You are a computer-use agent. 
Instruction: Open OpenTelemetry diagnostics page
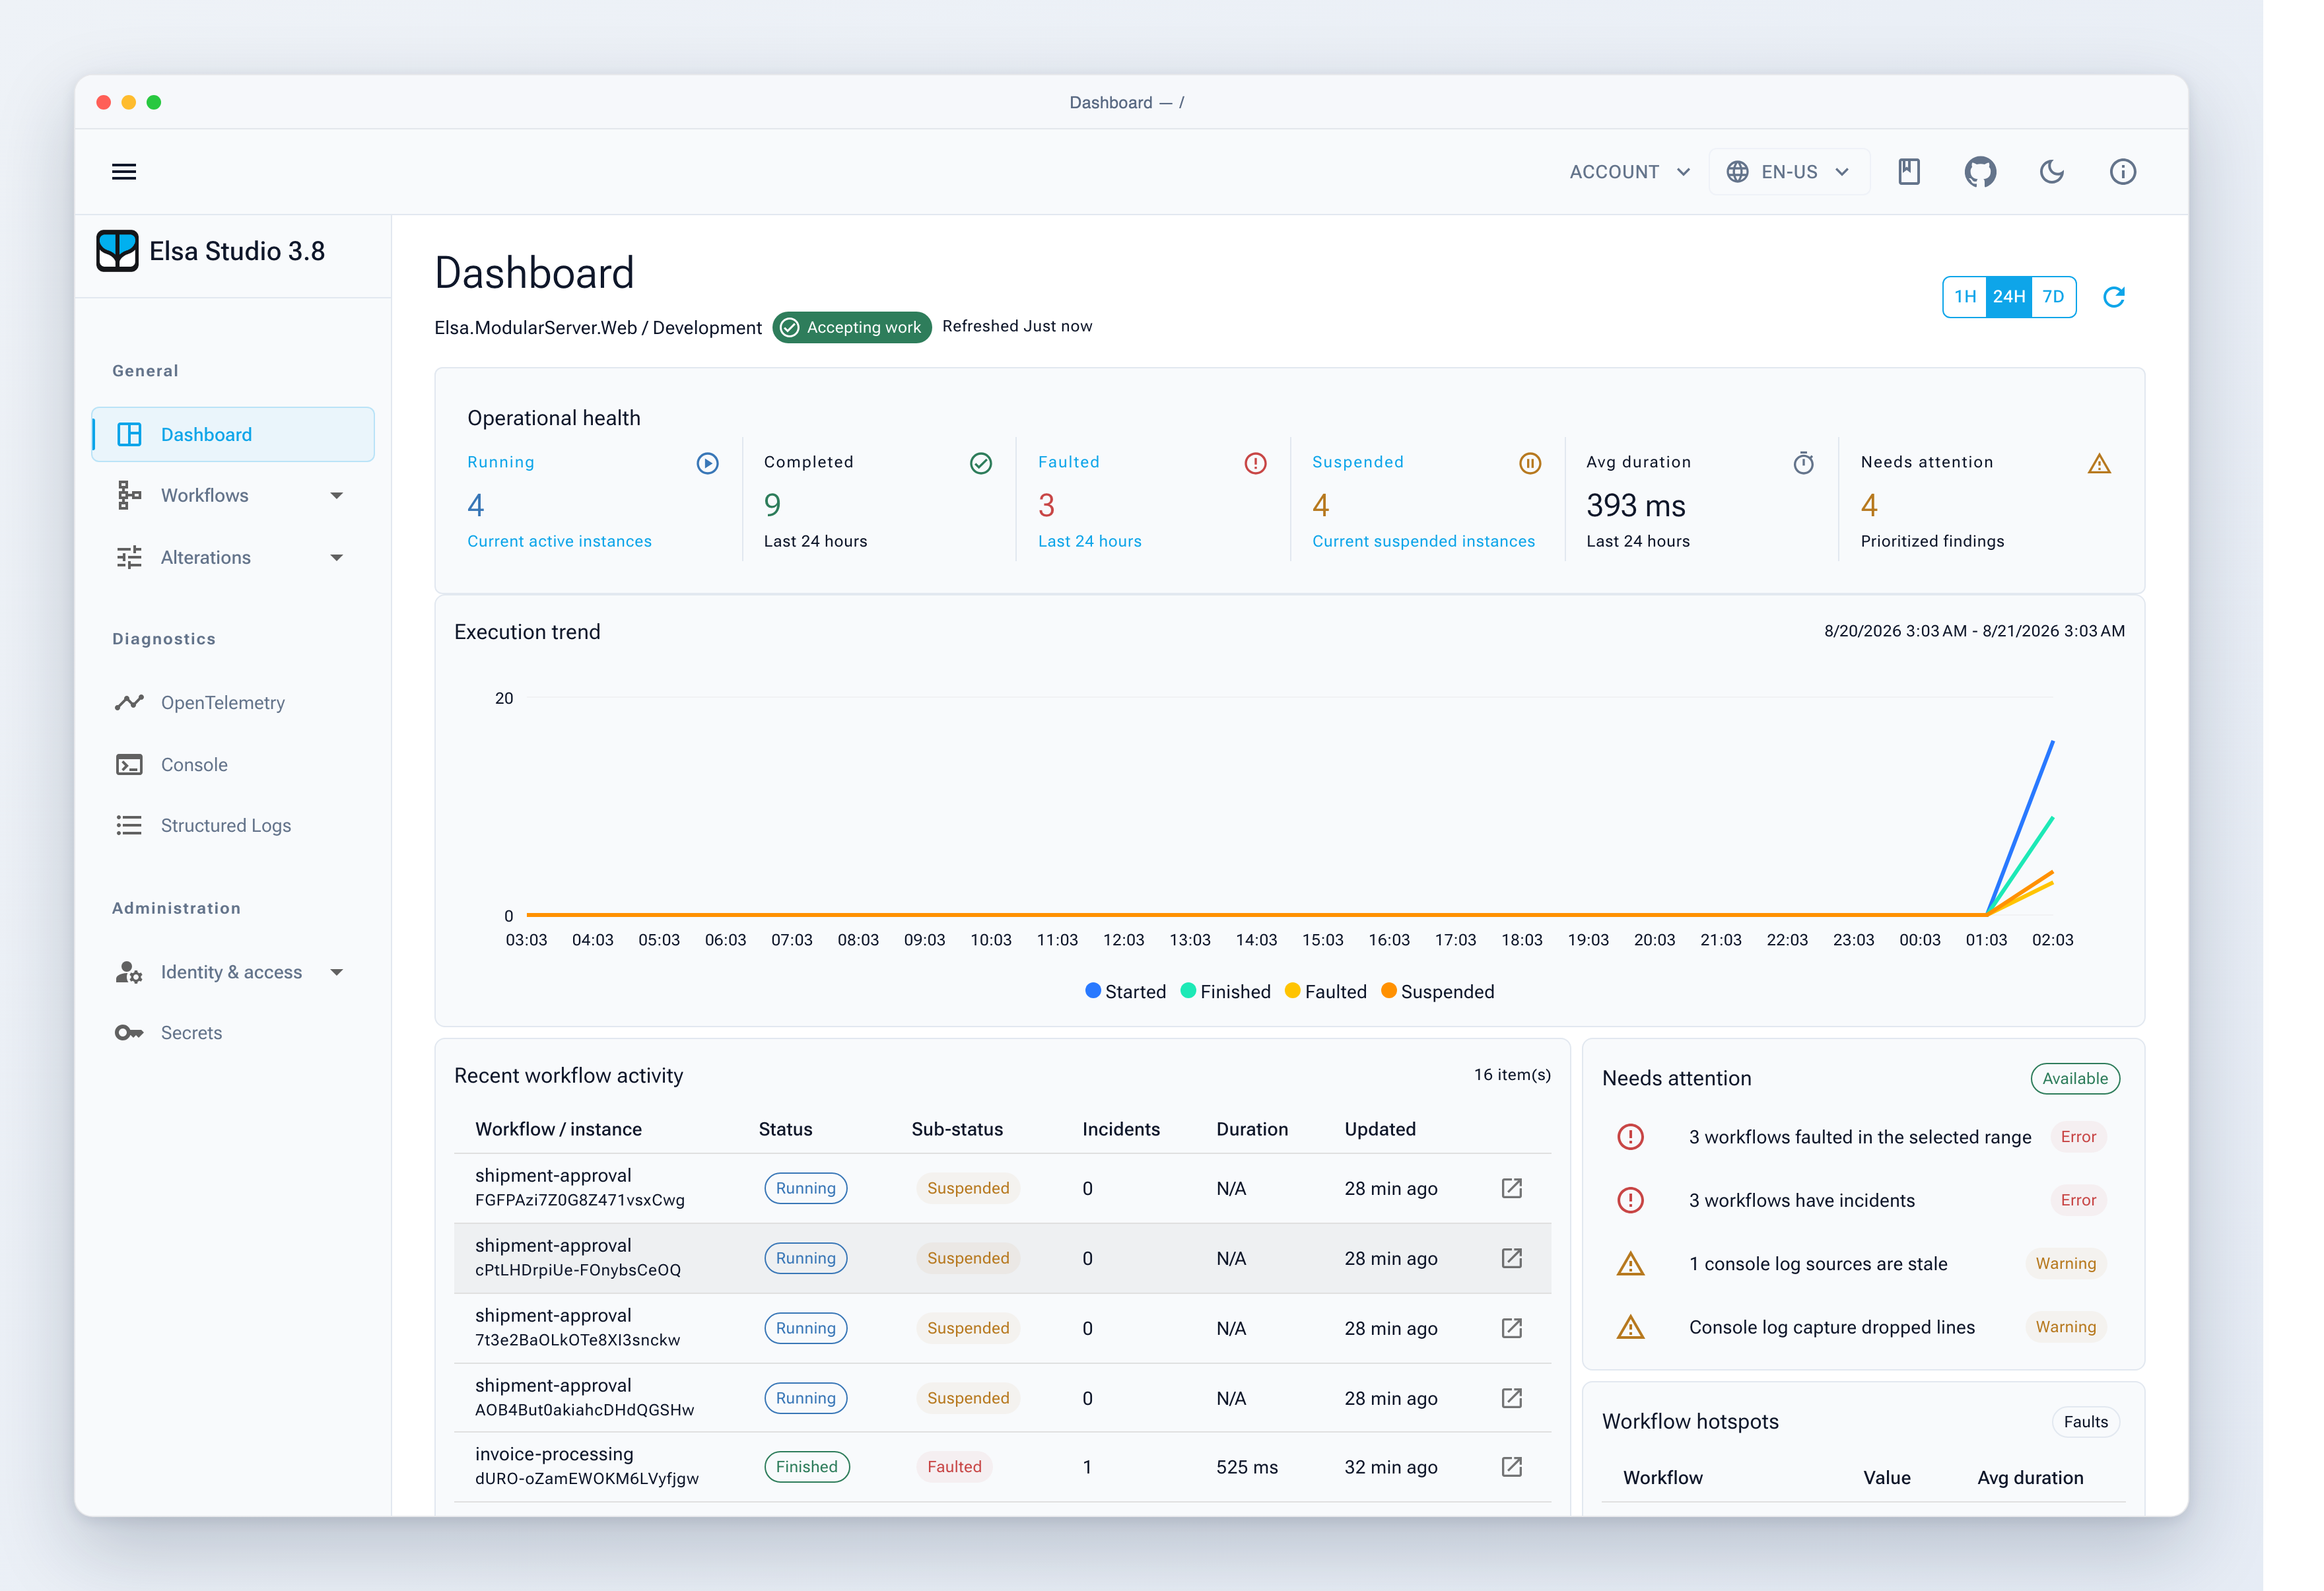pyautogui.click(x=233, y=702)
